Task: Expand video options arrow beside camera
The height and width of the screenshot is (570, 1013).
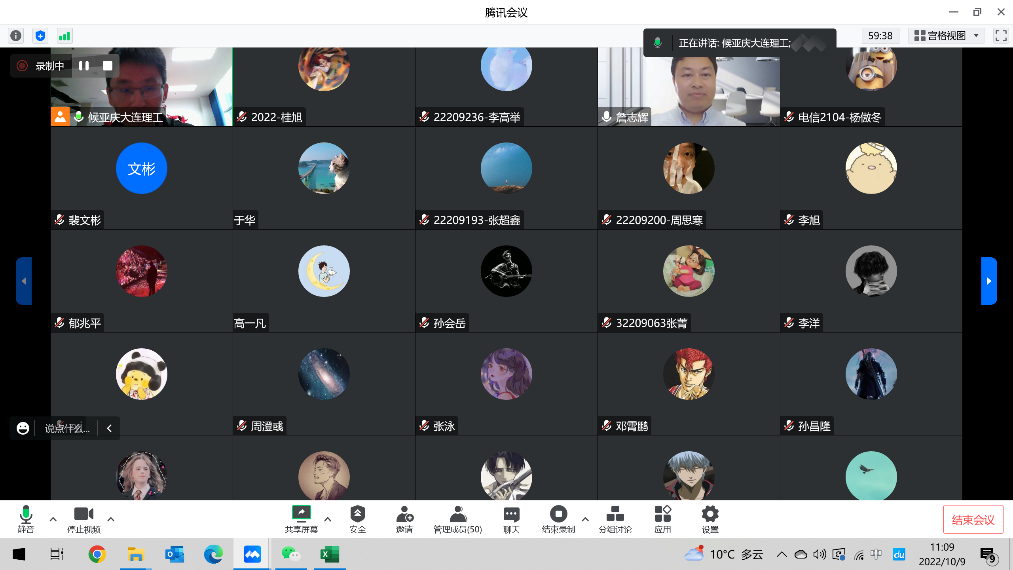Action: pos(111,519)
